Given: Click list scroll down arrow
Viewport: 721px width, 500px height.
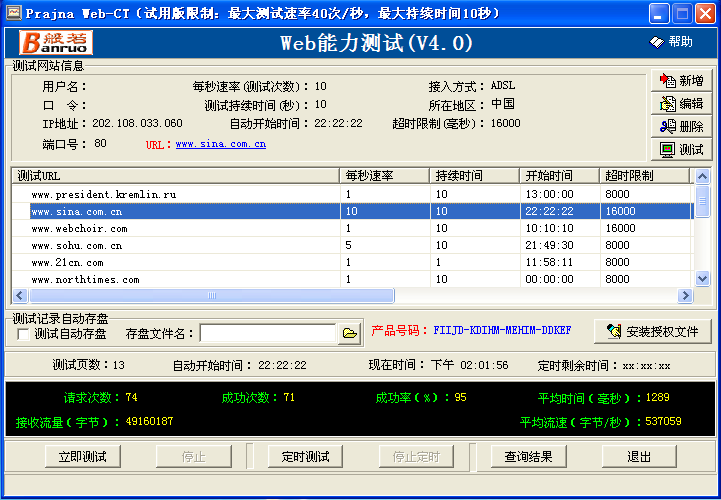Looking at the screenshot, I should tap(702, 278).
